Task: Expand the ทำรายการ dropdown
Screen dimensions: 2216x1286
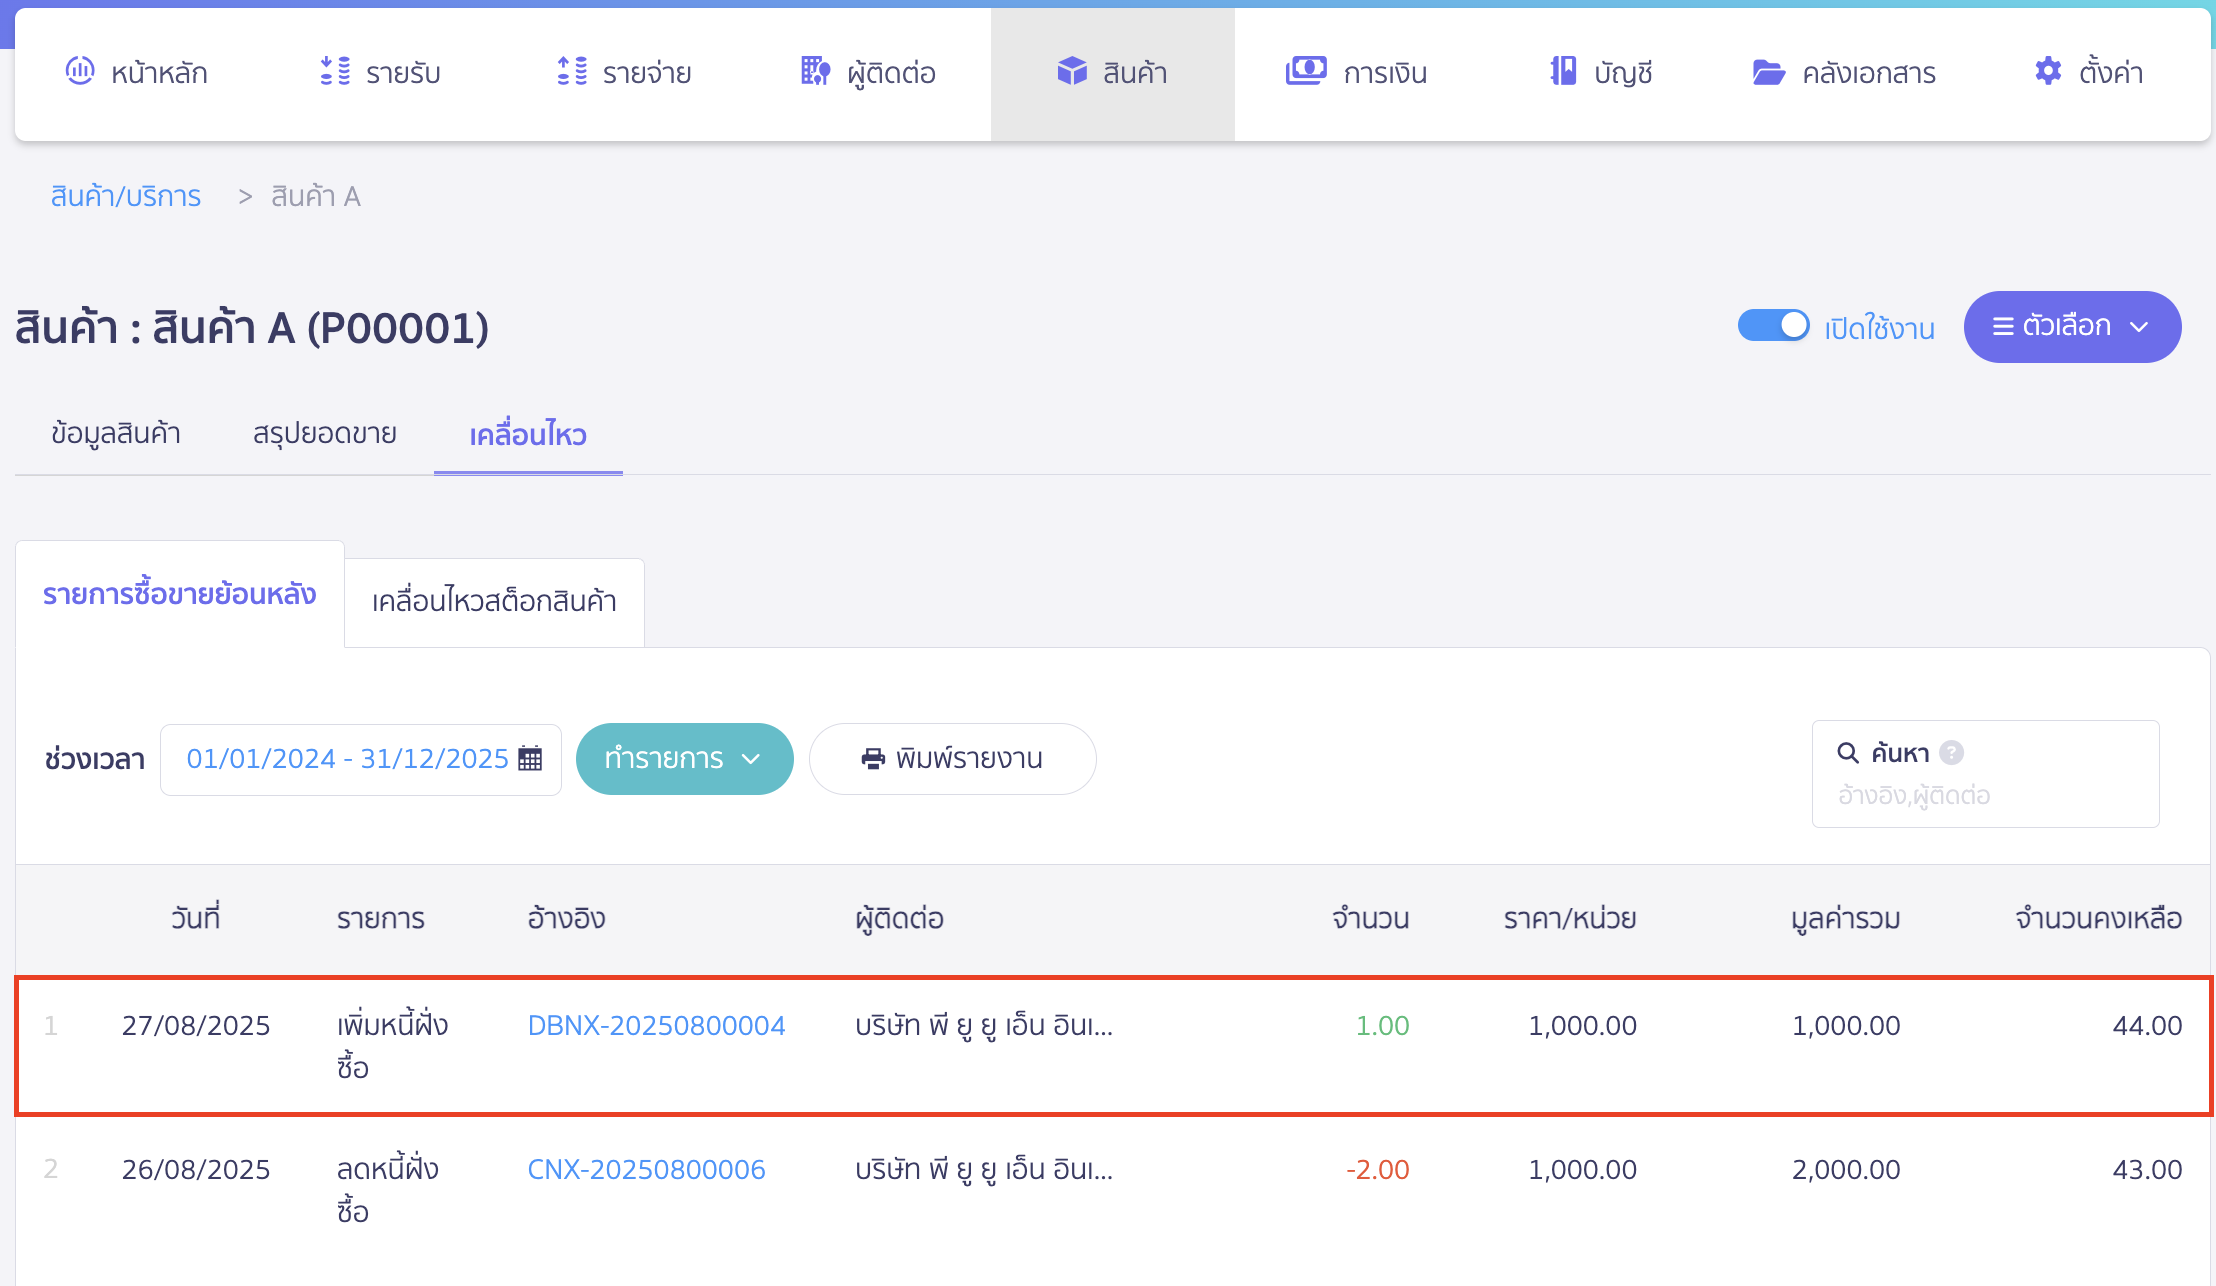Action: point(685,759)
